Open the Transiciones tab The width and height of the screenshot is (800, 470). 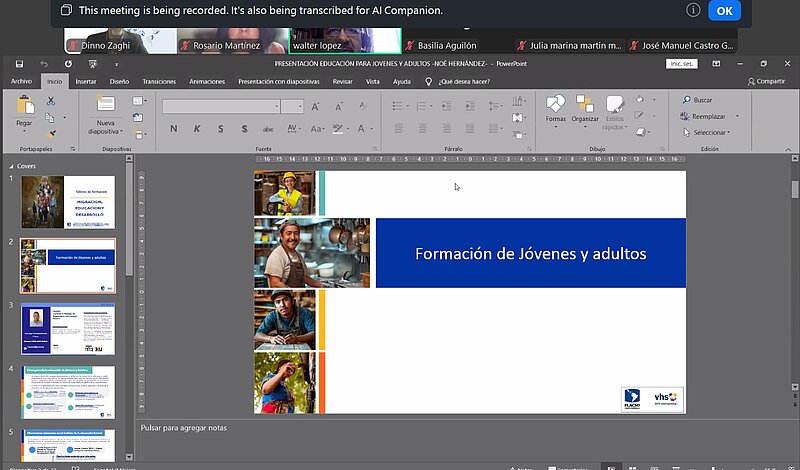pyautogui.click(x=158, y=81)
